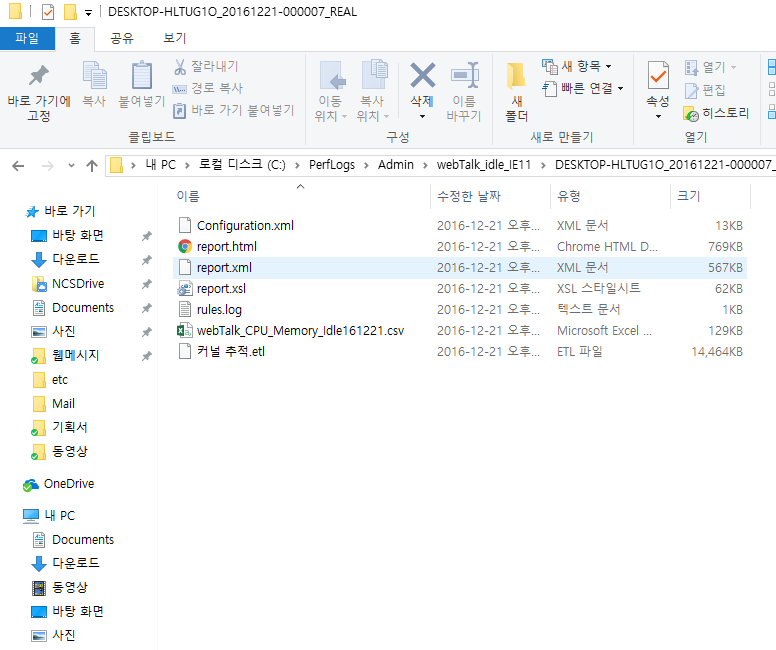Sort by Date modified (수정한 날짜) header
This screenshot has width=776, height=650.
[x=490, y=196]
